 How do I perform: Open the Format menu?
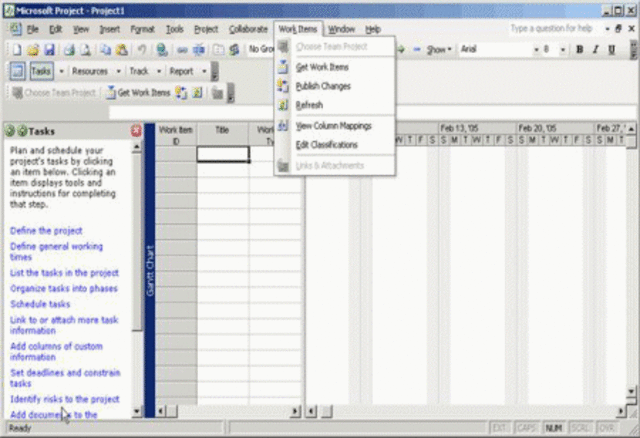click(x=142, y=29)
